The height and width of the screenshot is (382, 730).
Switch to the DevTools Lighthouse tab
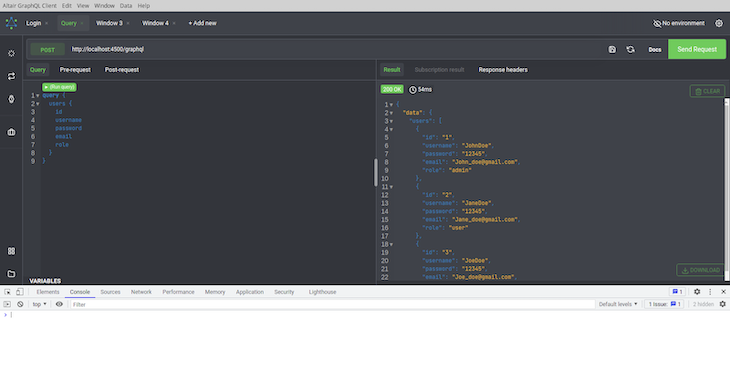click(x=322, y=292)
